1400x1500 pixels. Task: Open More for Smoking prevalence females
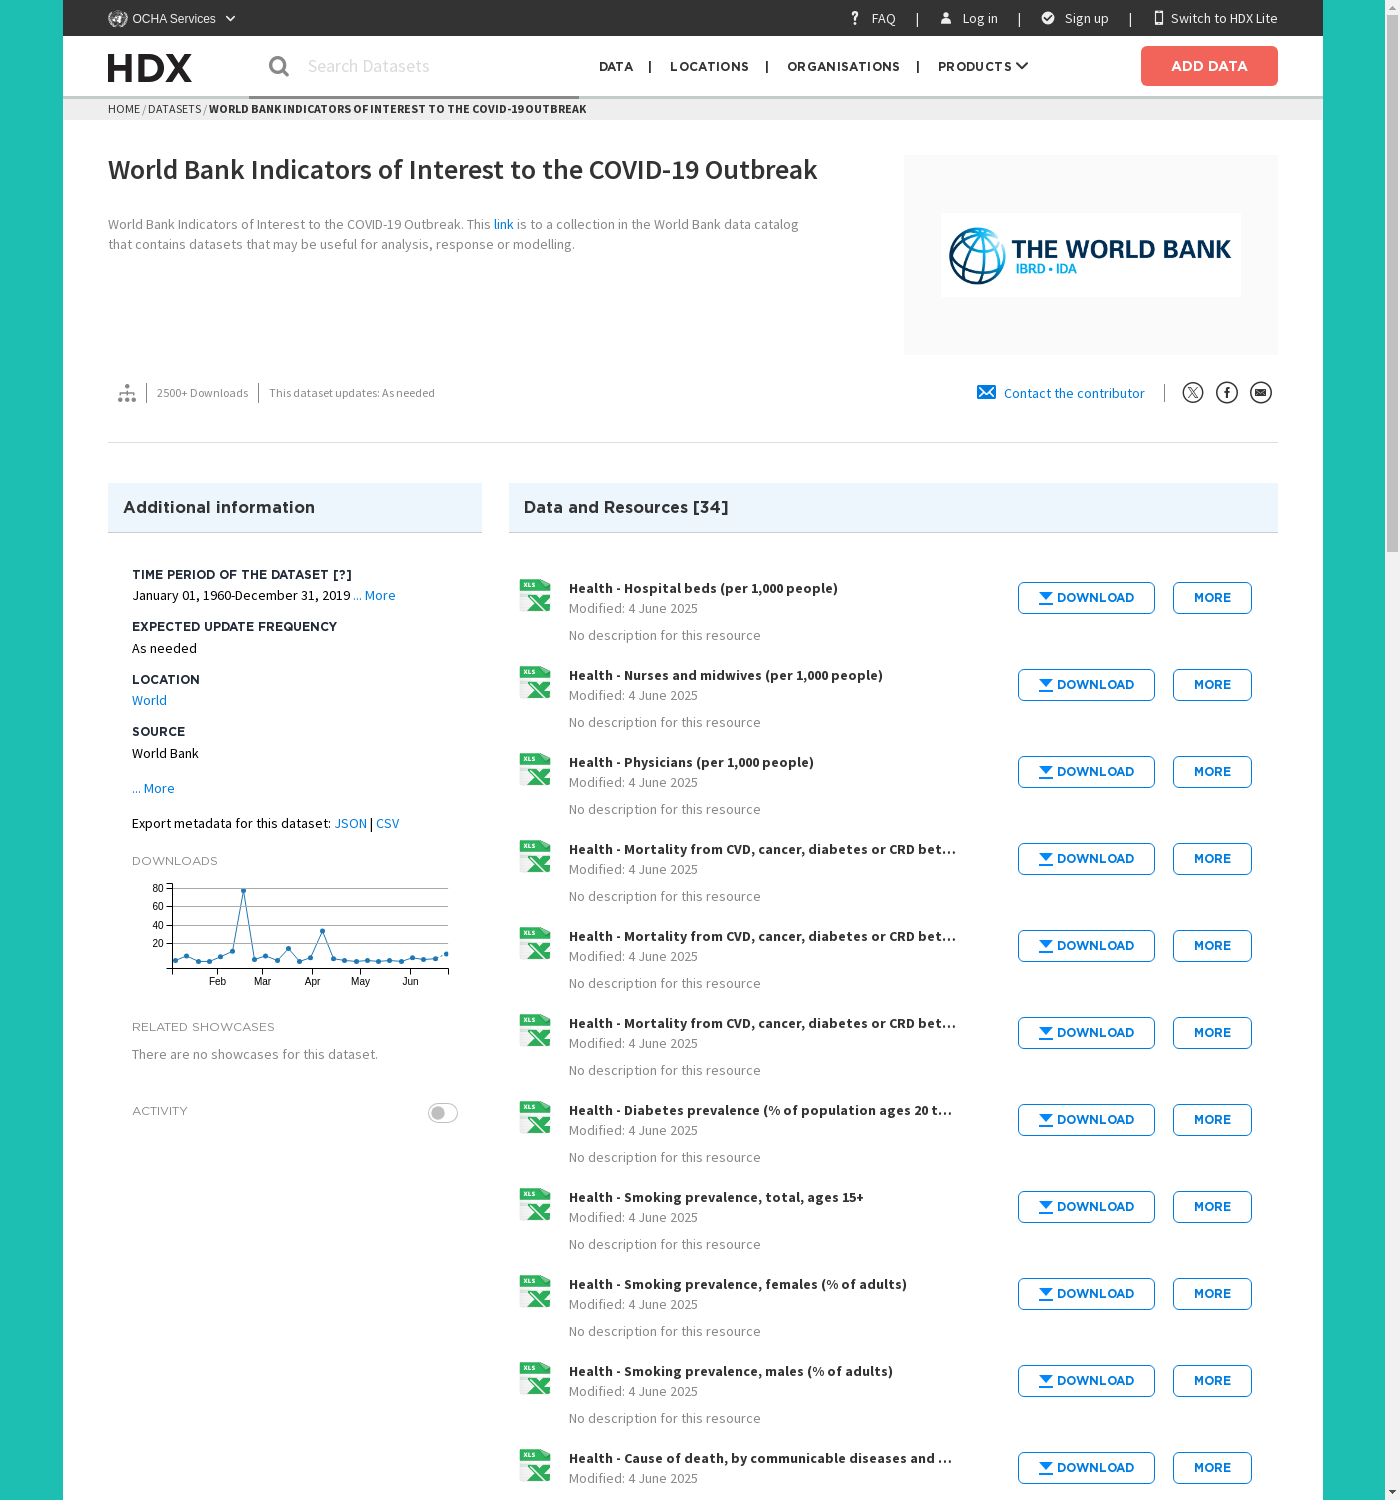(1212, 1294)
